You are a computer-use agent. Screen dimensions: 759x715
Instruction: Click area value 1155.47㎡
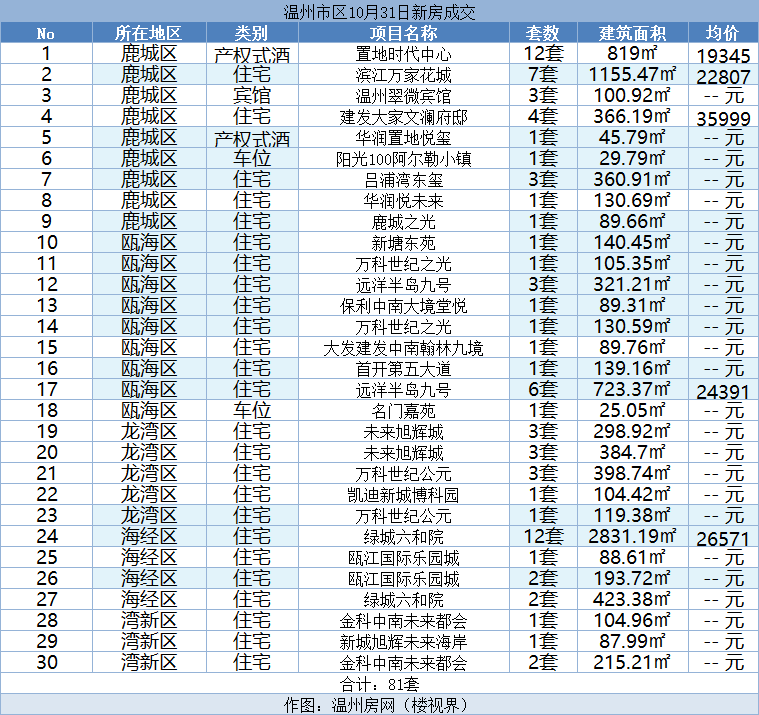coord(632,75)
